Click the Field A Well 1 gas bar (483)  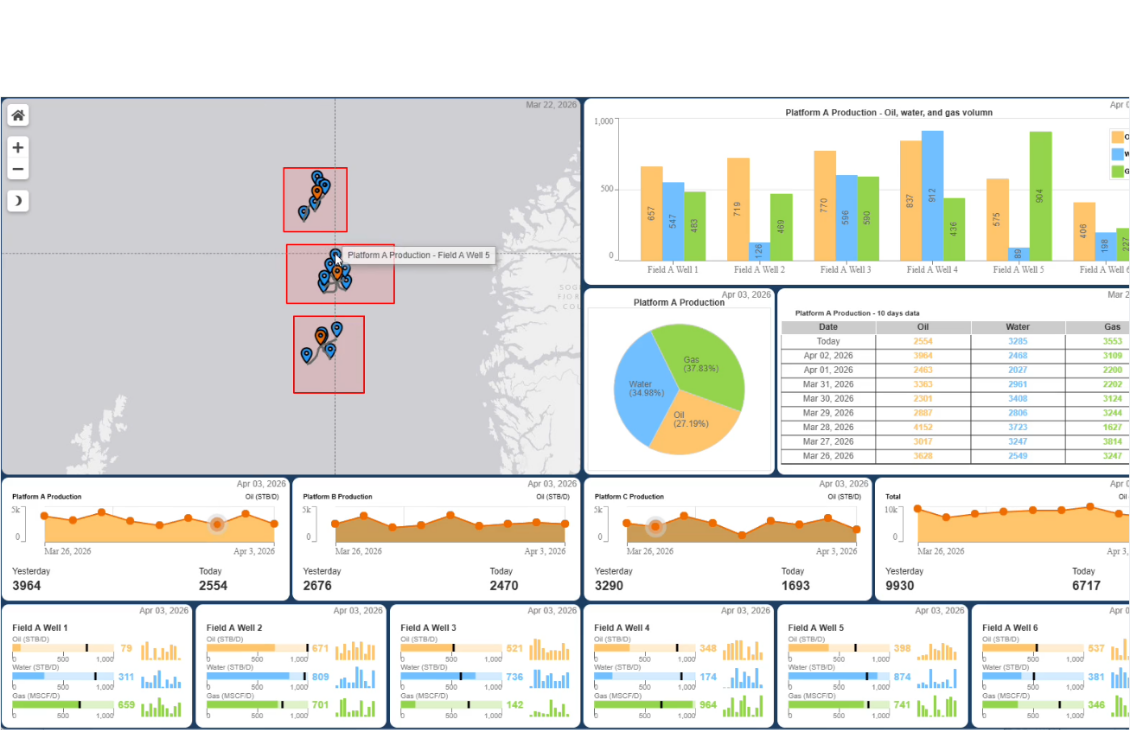click(695, 226)
